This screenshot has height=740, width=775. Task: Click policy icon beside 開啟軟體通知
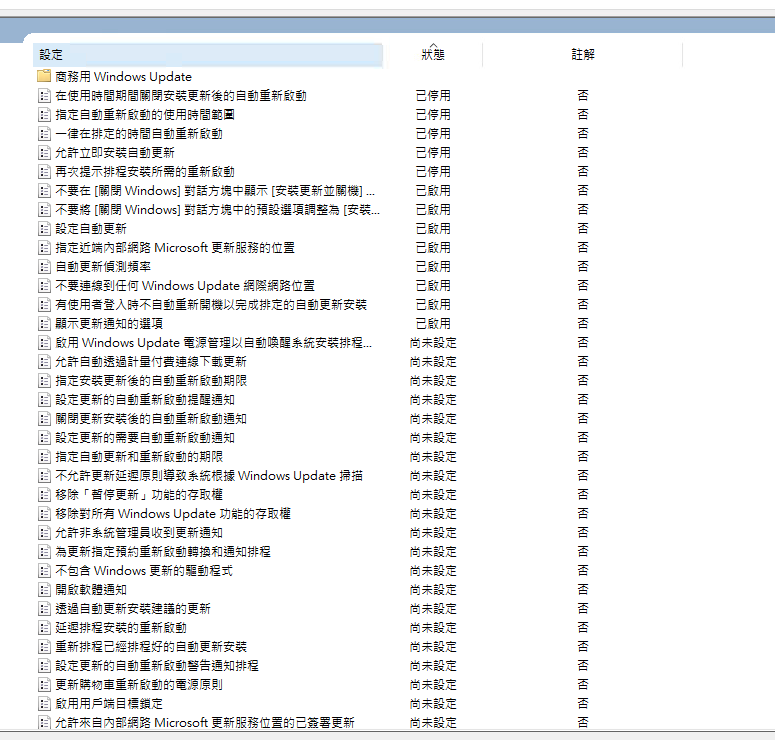[44, 590]
